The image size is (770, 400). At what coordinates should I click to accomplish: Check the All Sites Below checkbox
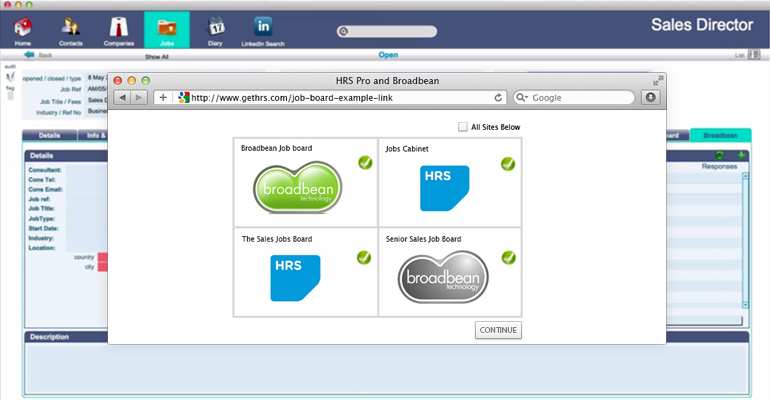[463, 127]
